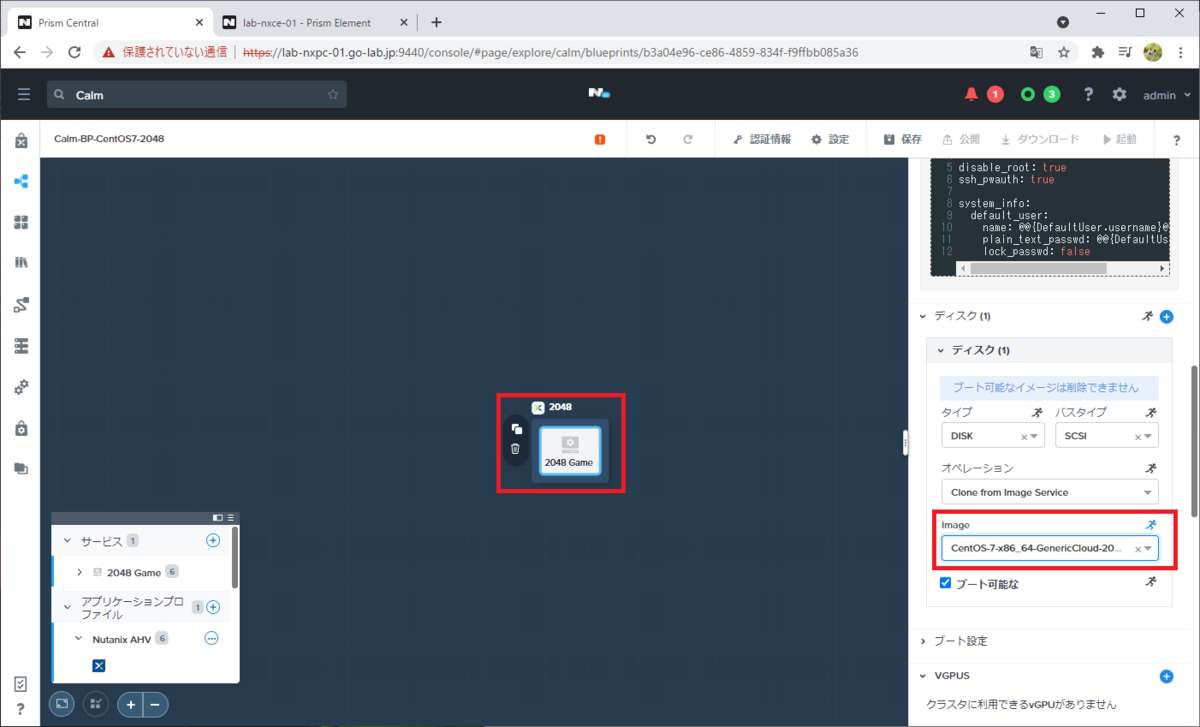Click the fit-to-screen canvas button
The image size is (1200, 727).
[x=62, y=704]
